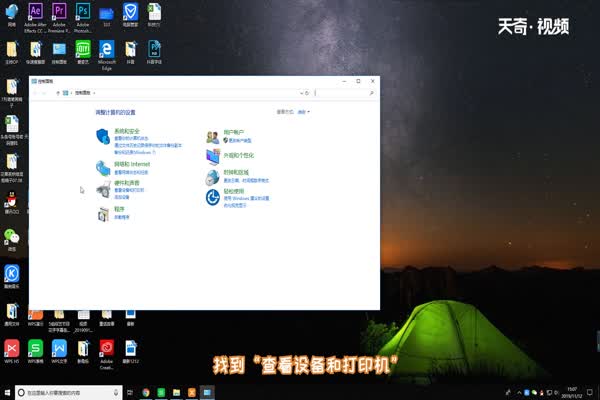600x400 pixels.
Task: Click the Clock and Region heading link
Action: point(236,172)
